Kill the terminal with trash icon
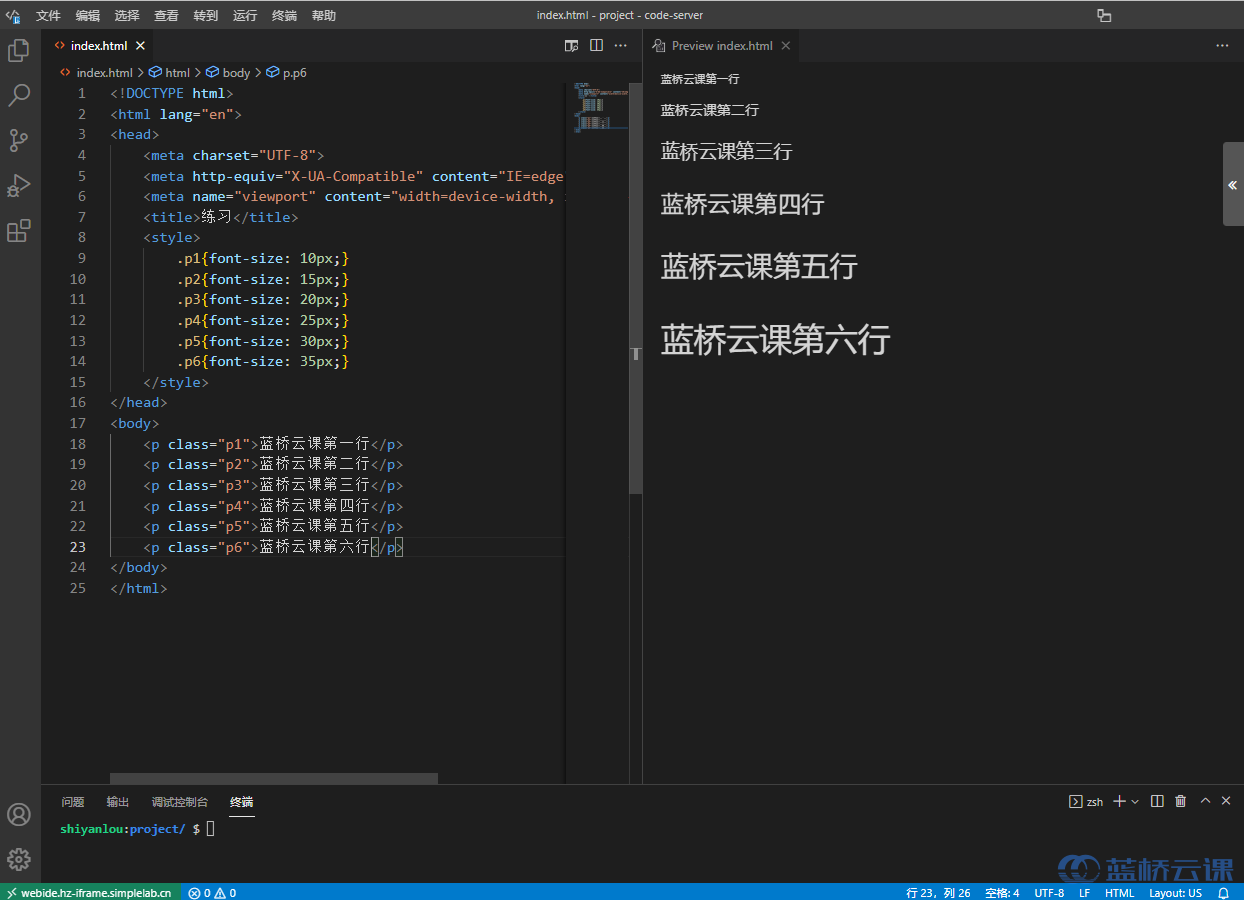The height and width of the screenshot is (900, 1244). 1181,801
